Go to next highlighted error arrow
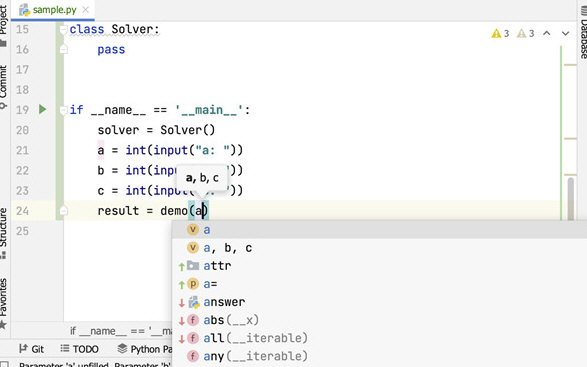 [x=565, y=33]
